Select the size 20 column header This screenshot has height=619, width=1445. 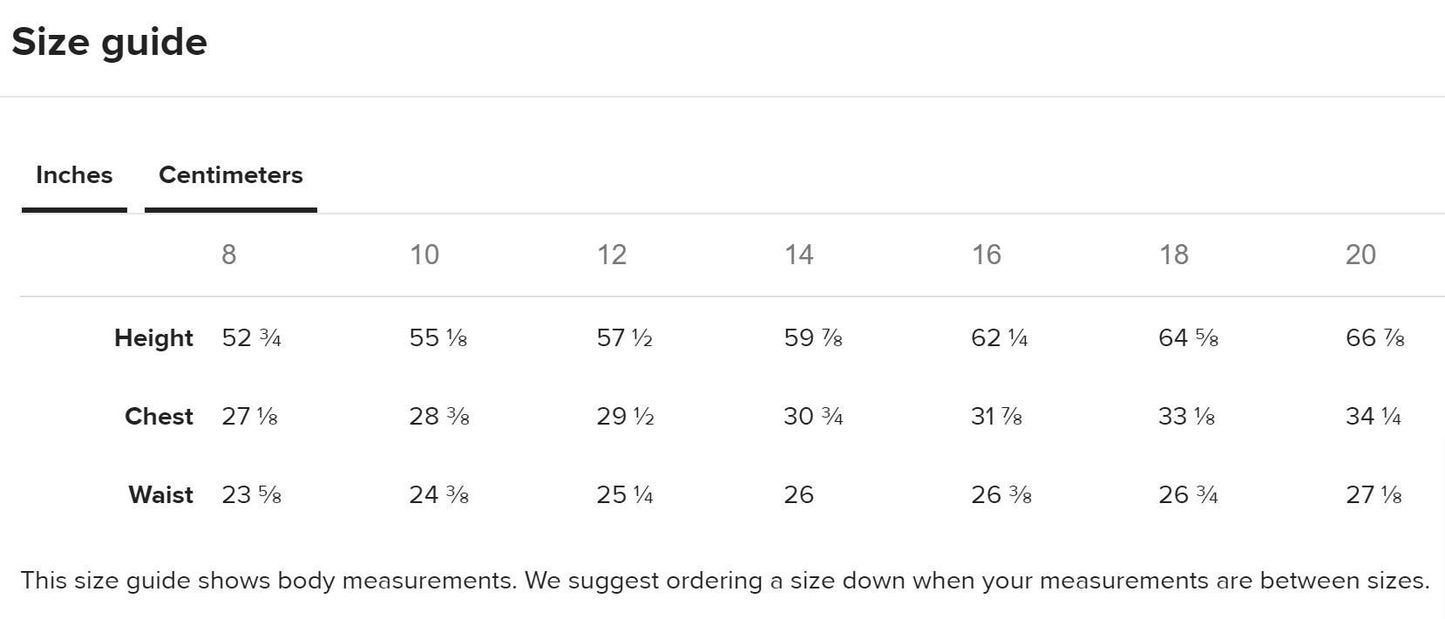tap(1360, 255)
